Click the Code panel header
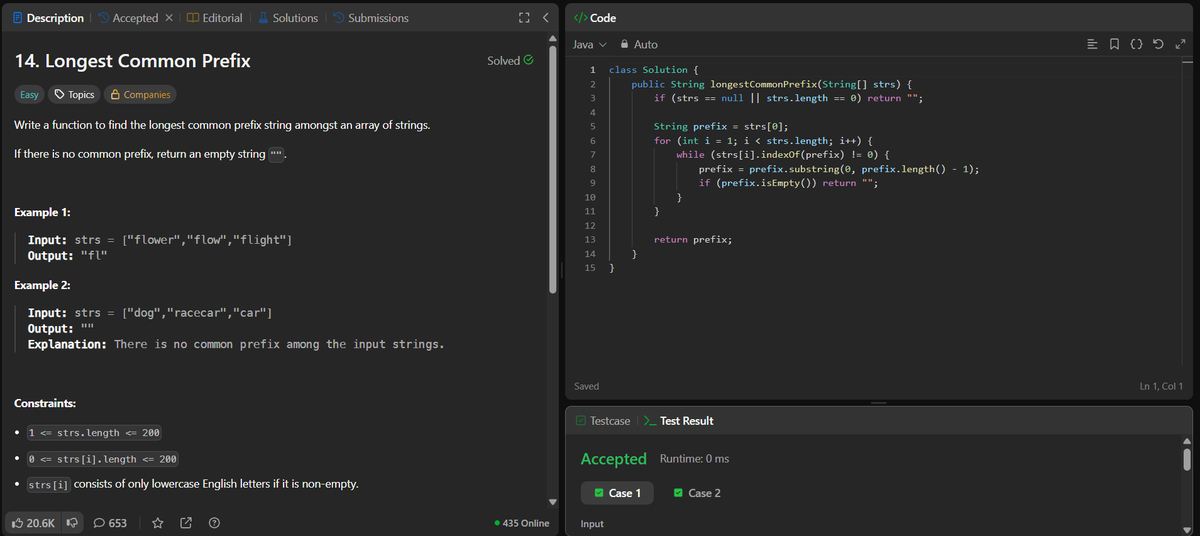This screenshot has height=536, width=1200. [595, 18]
